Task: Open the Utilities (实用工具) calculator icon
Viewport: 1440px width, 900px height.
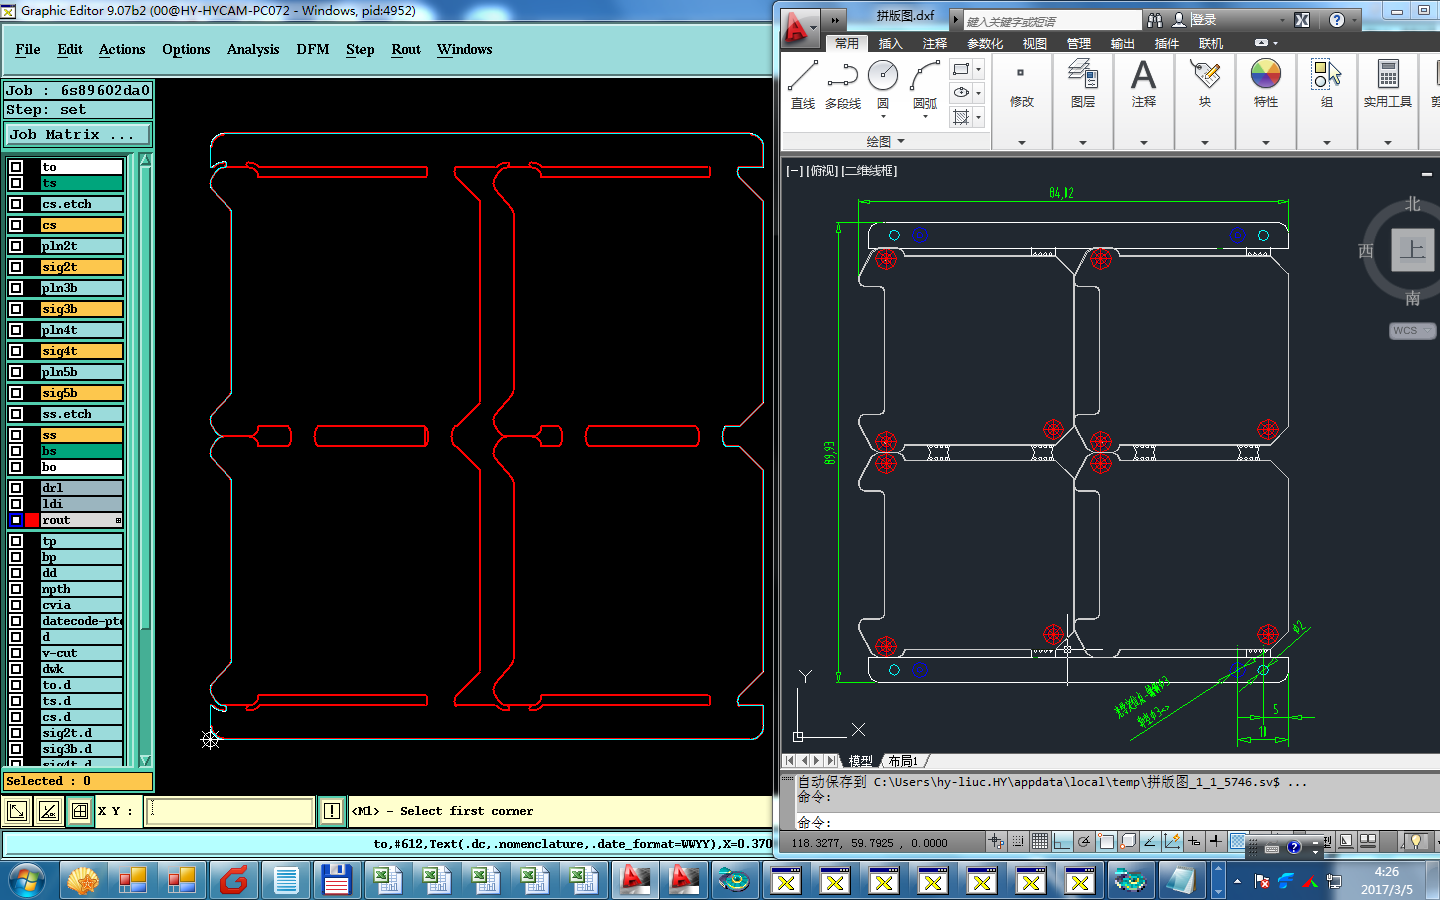Action: tap(1388, 74)
